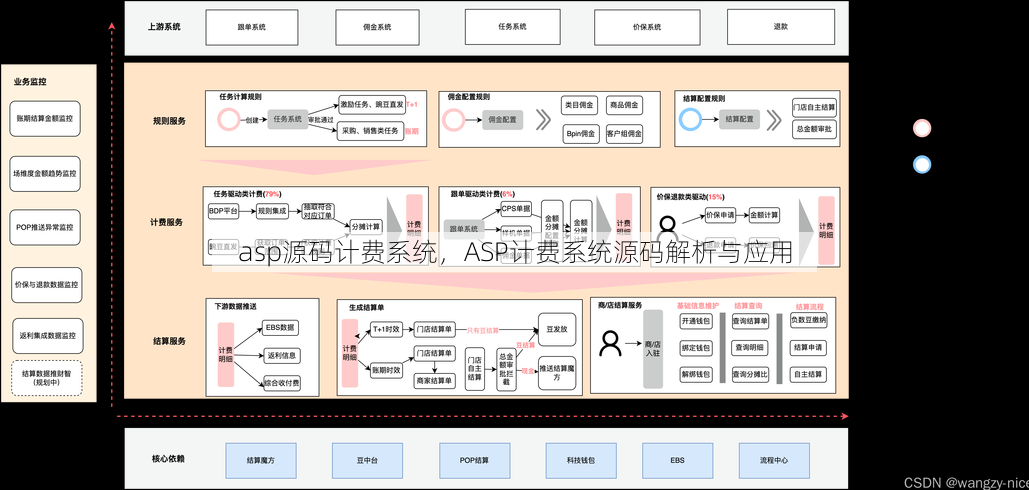The image size is (1029, 490).
Task: Click the gray 佣金配置 box
Action: point(503,120)
